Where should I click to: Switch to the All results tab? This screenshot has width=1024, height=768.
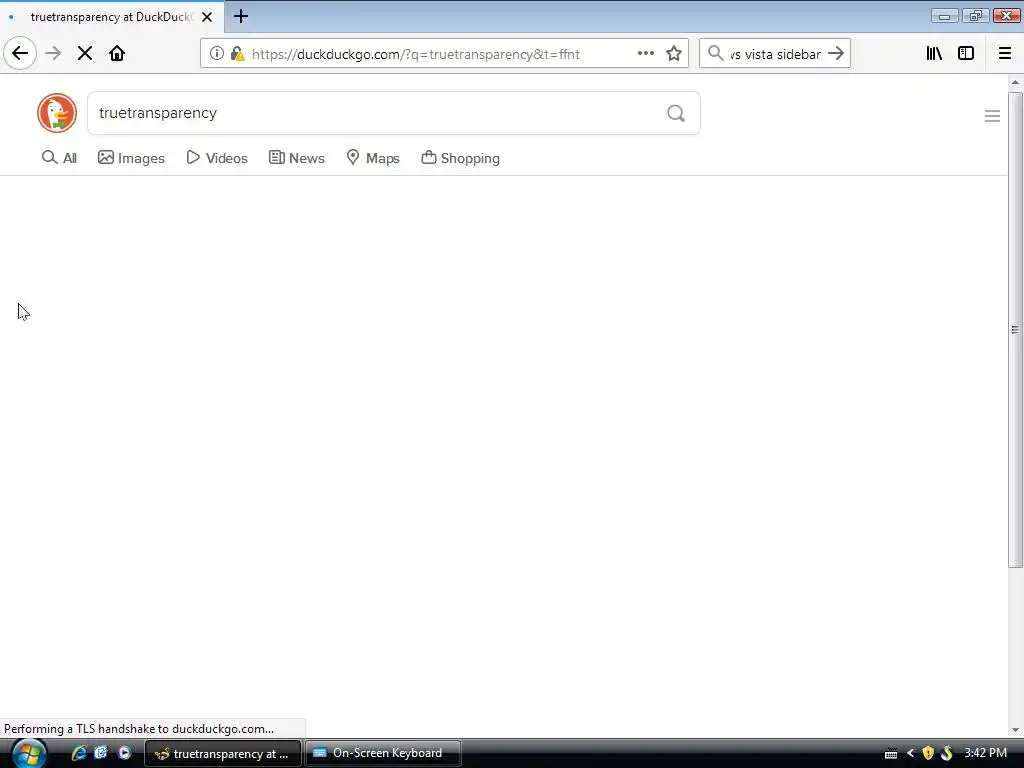59,158
